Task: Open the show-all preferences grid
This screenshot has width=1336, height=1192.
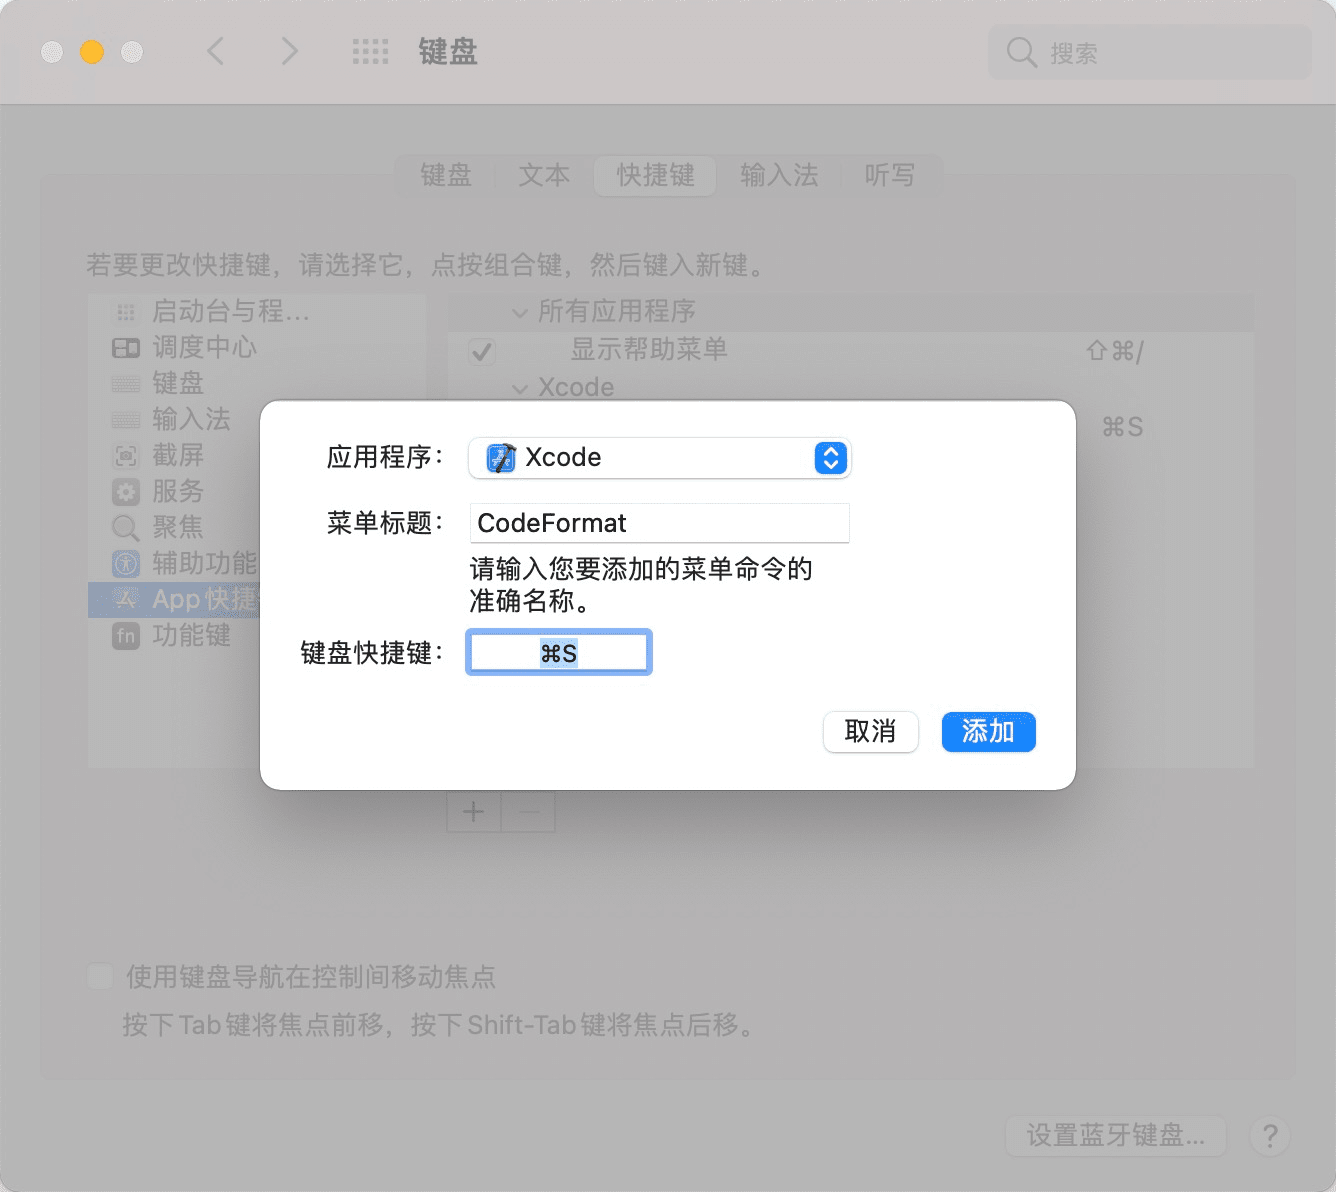Action: click(370, 52)
